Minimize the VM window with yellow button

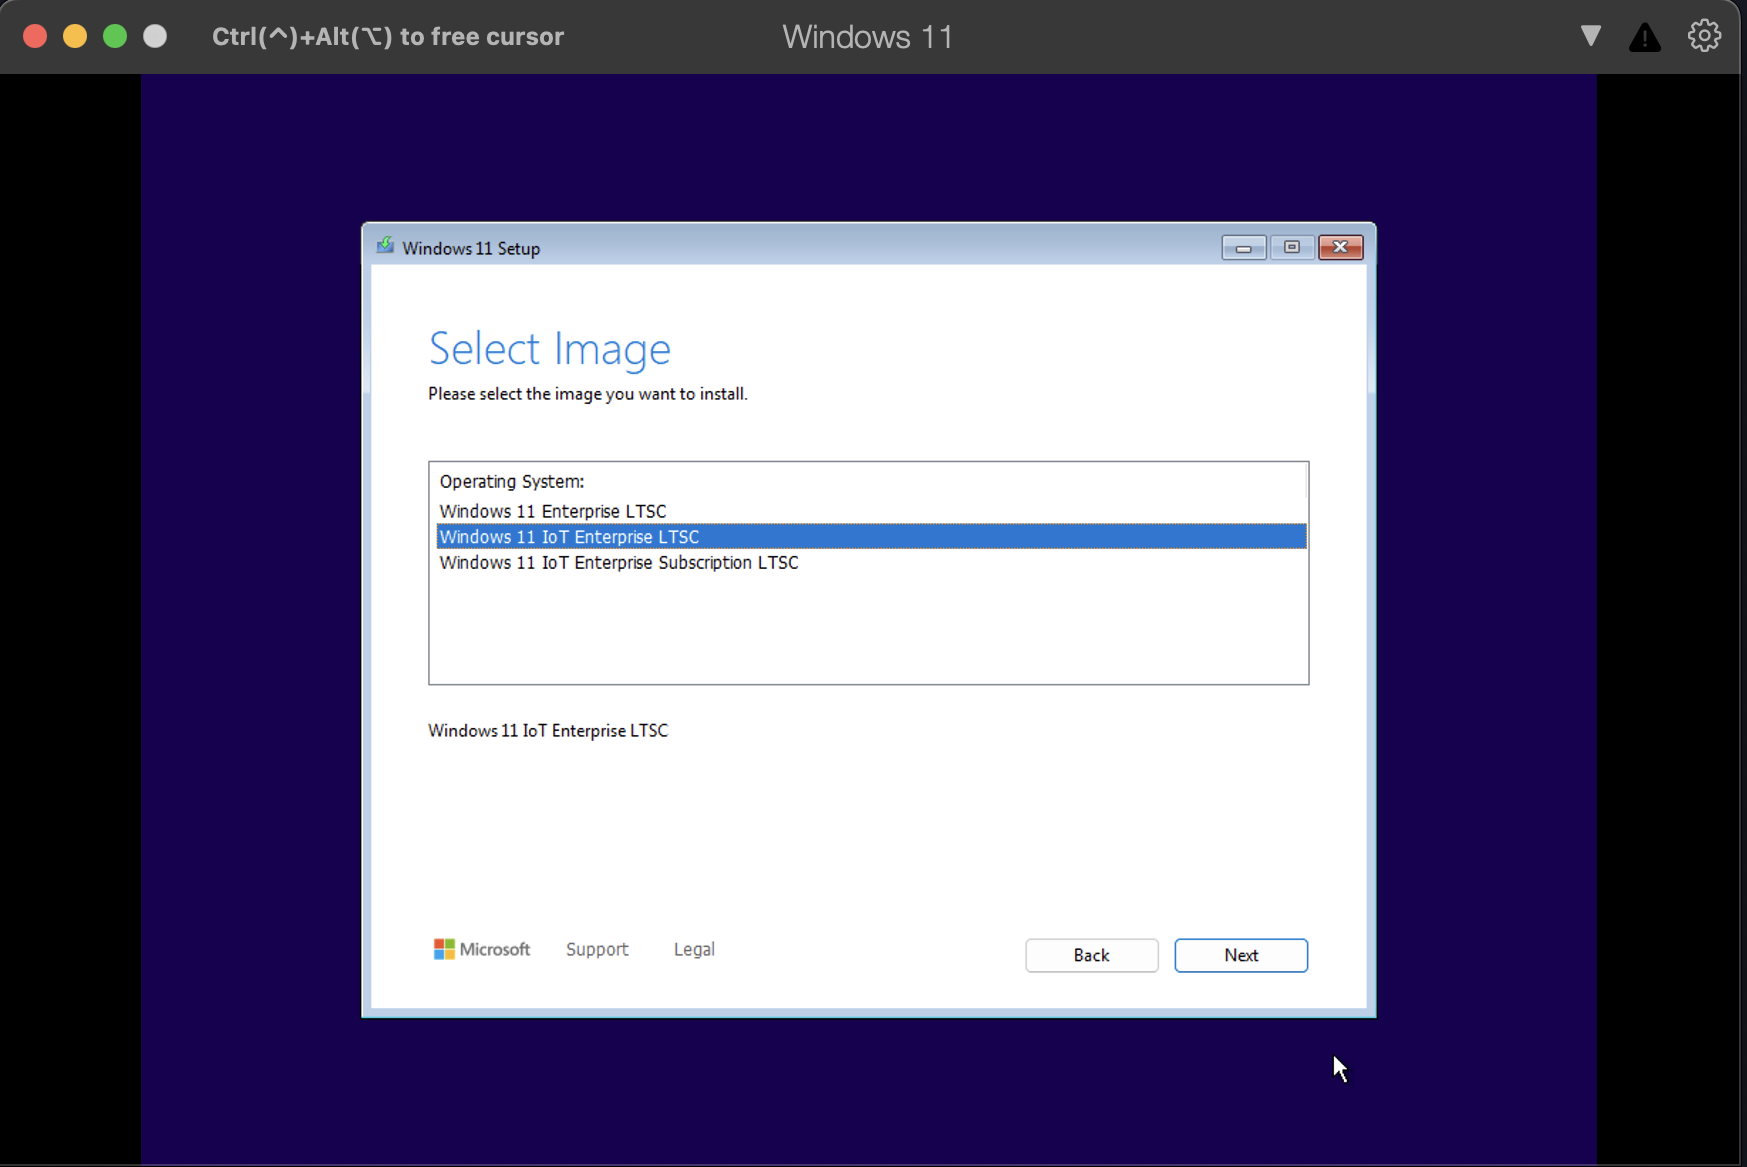coord(75,36)
